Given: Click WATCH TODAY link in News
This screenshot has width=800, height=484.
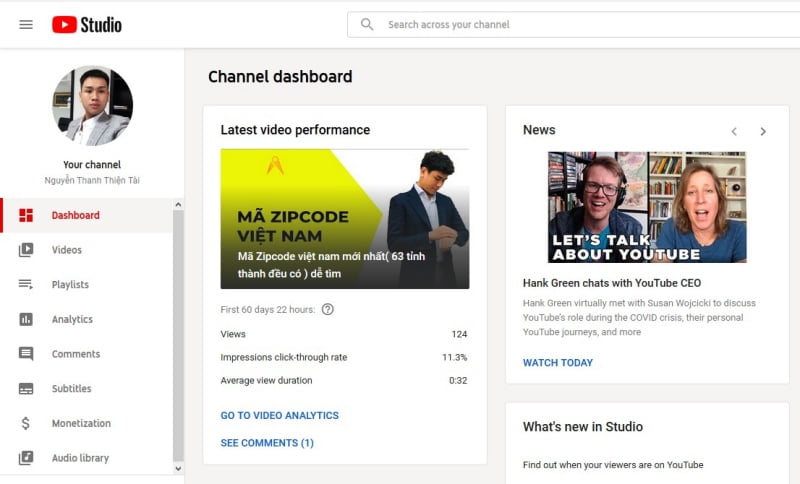Looking at the screenshot, I should [557, 362].
